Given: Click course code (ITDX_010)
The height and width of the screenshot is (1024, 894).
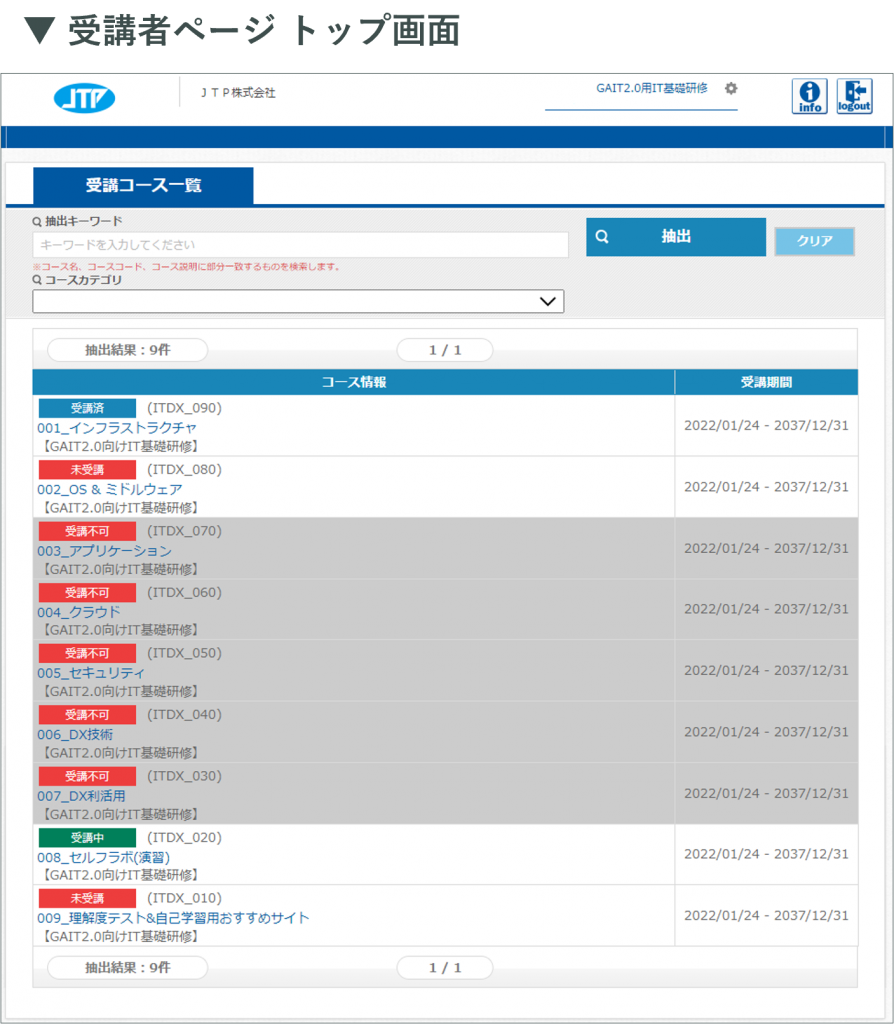Looking at the screenshot, I should click(184, 898).
